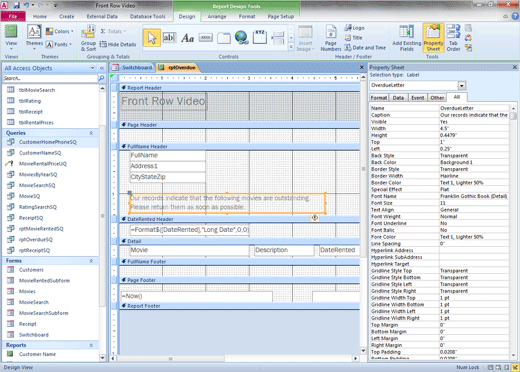This screenshot has width=520, height=372.
Task: Select the MovieSearchSubform form
Action: [43, 313]
